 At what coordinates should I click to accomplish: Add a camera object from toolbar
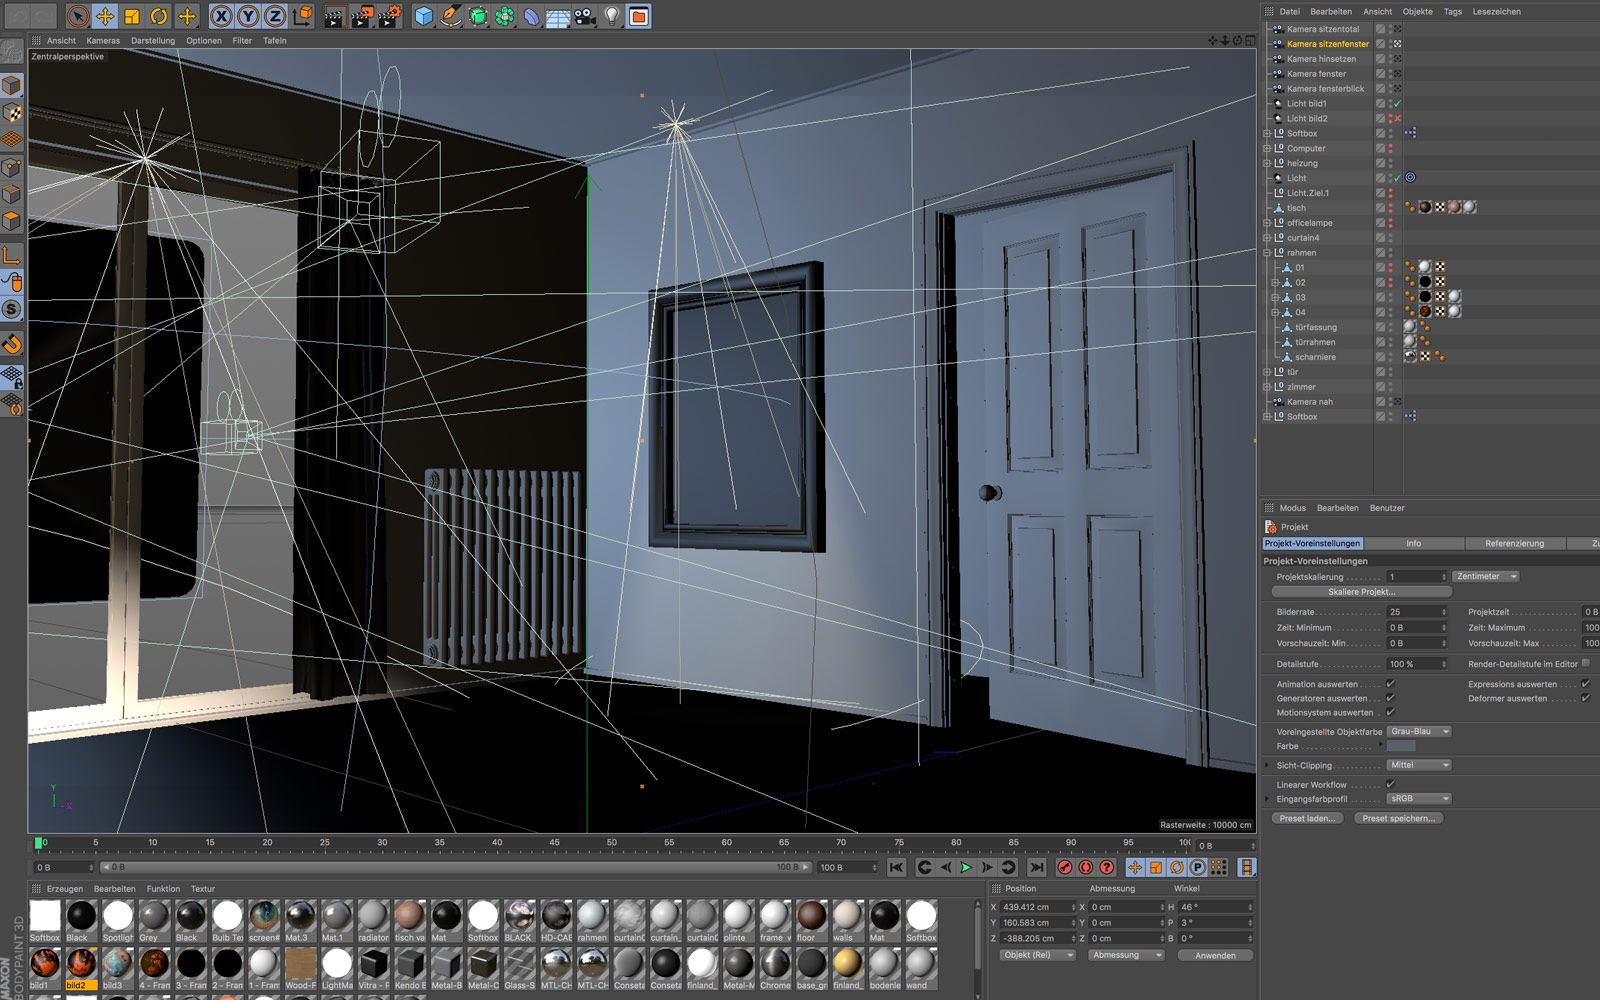pos(585,16)
